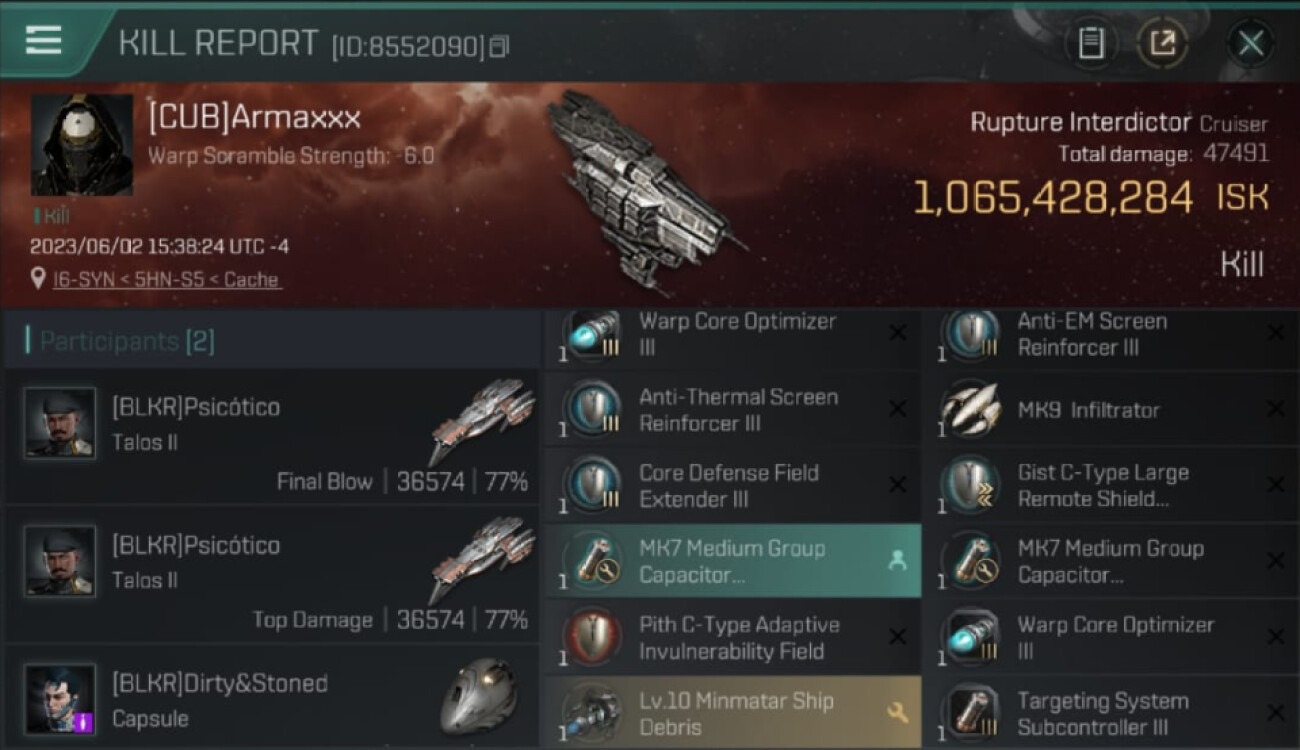The width and height of the screenshot is (1300, 750).
Task: Click the Pith C-Type Adaptive Invulnerability Field icon
Action: (x=591, y=637)
